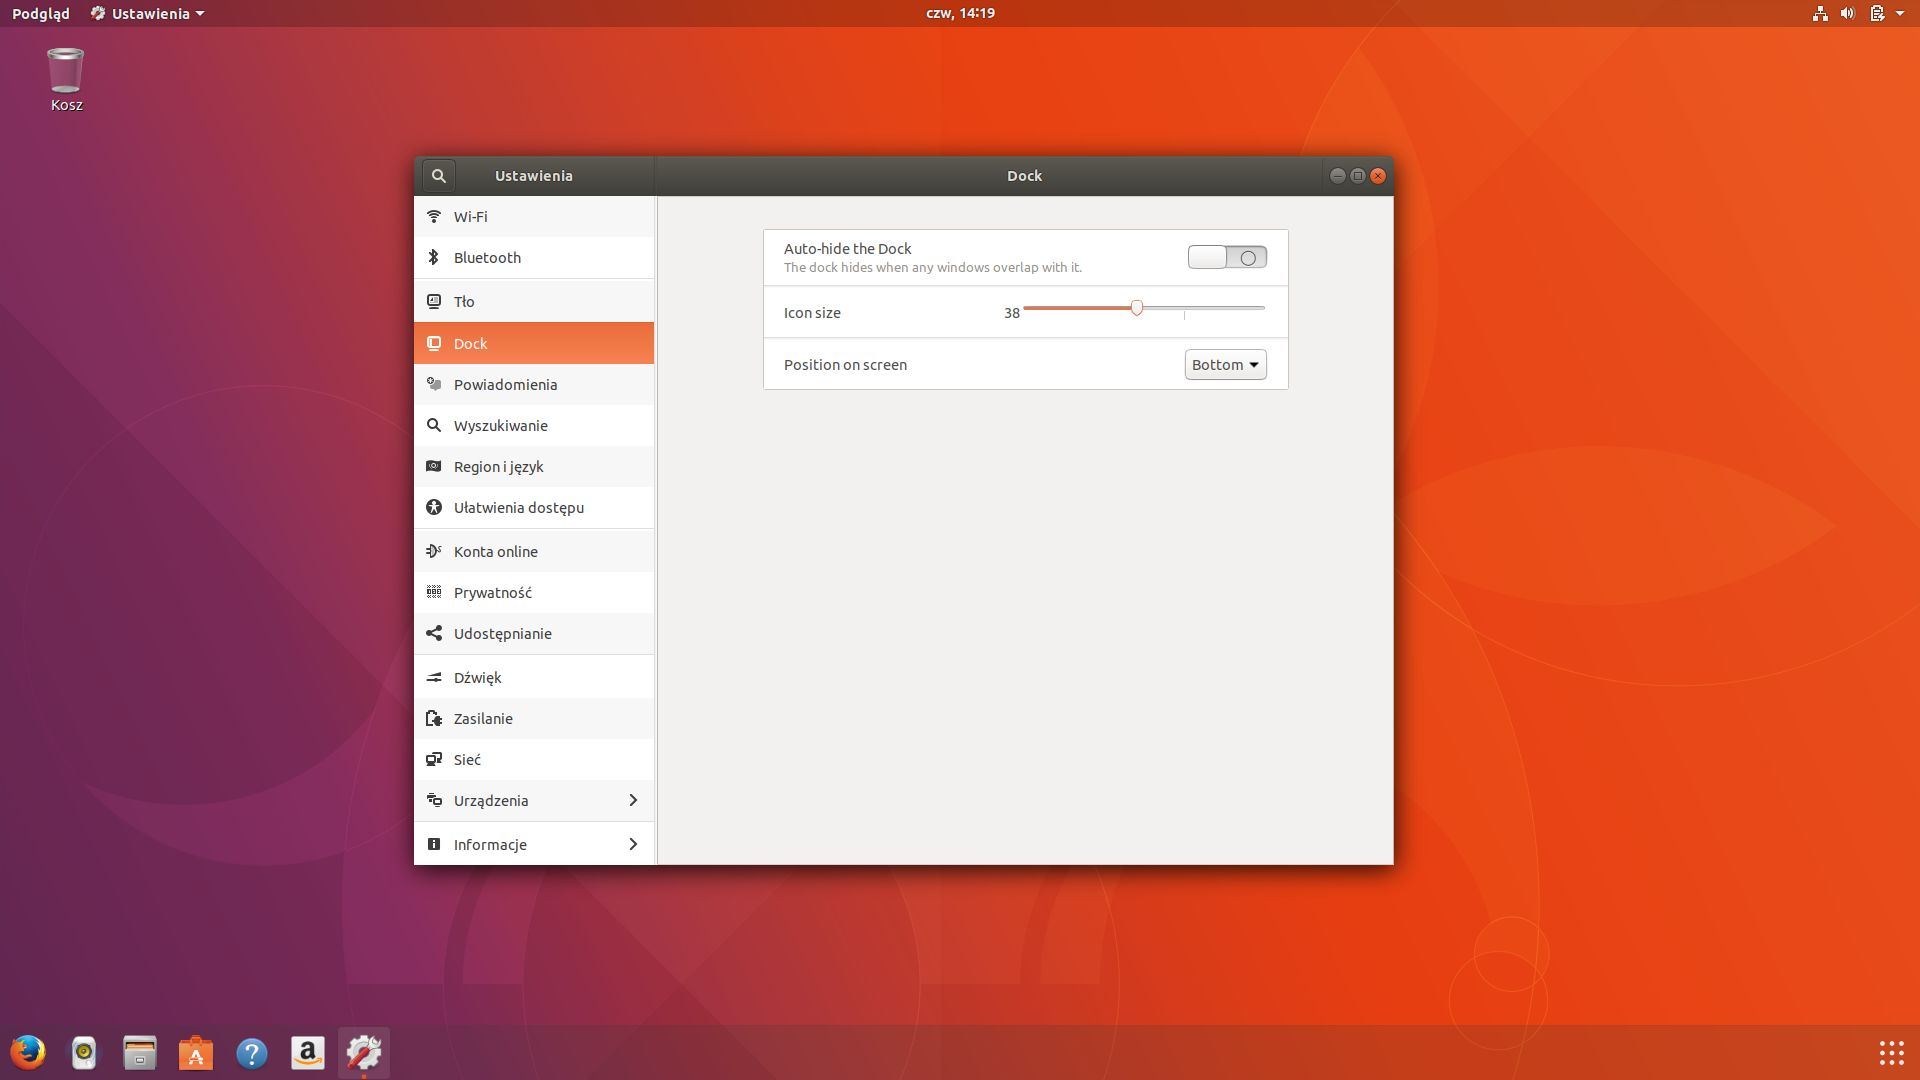This screenshot has height=1080, width=1920.
Task: Click the volume icon in top bar
Action: coord(1847,13)
